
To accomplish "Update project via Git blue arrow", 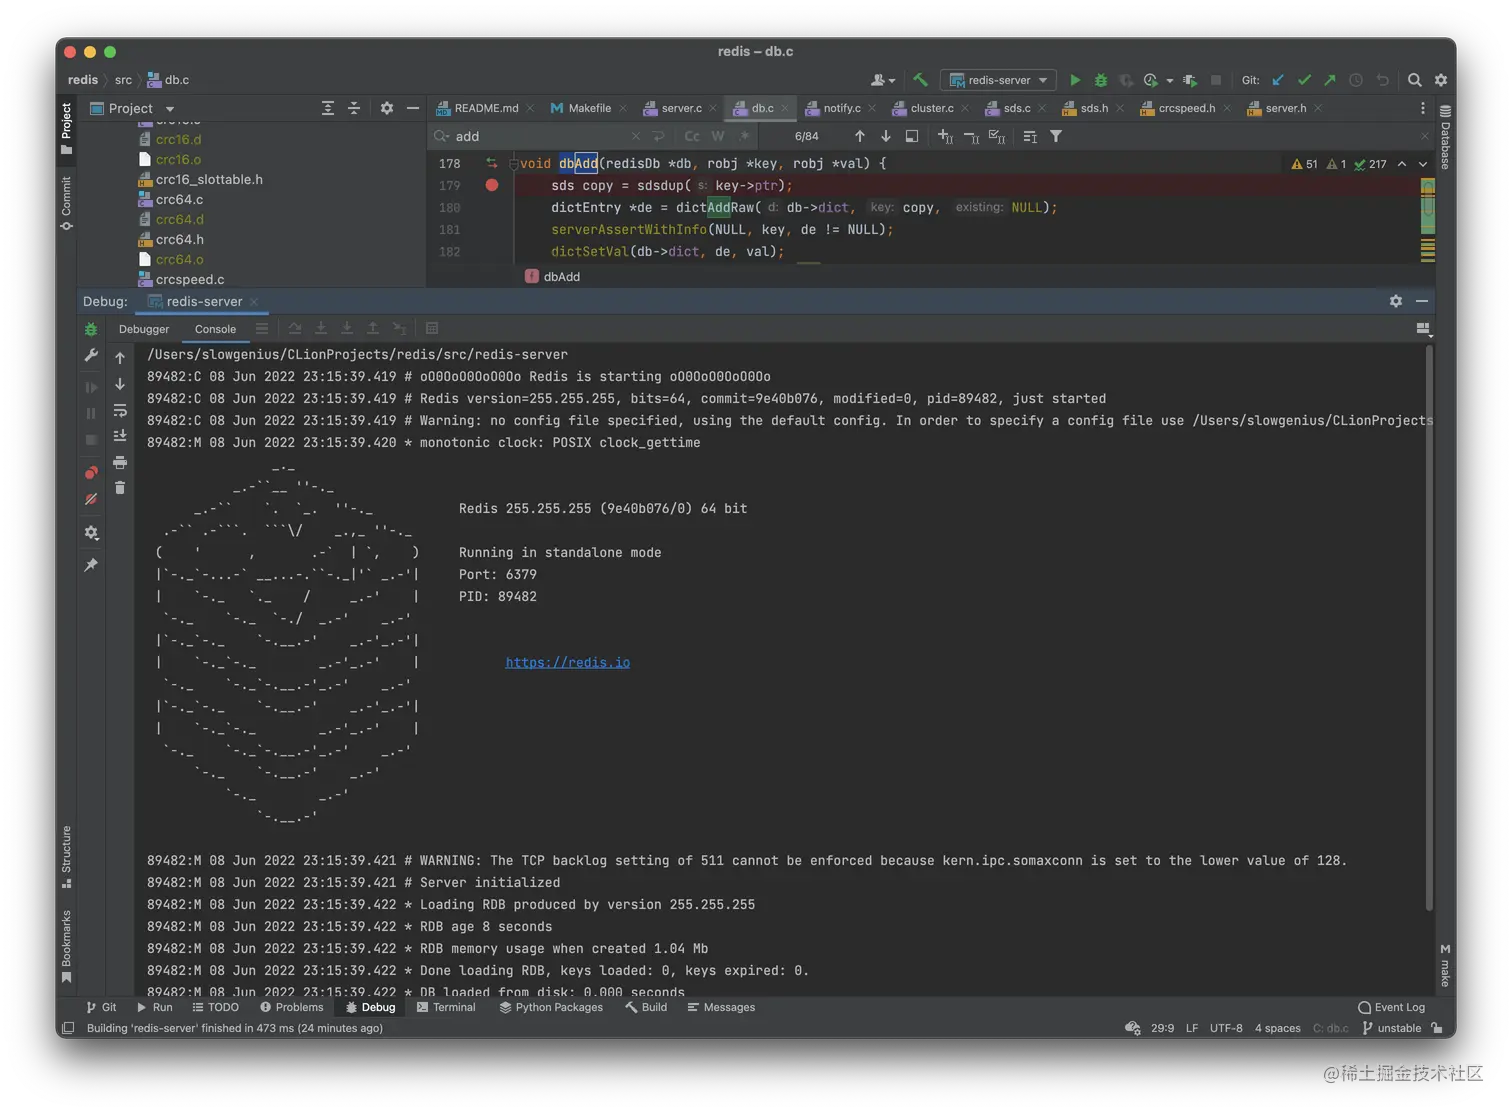I will pos(1278,80).
